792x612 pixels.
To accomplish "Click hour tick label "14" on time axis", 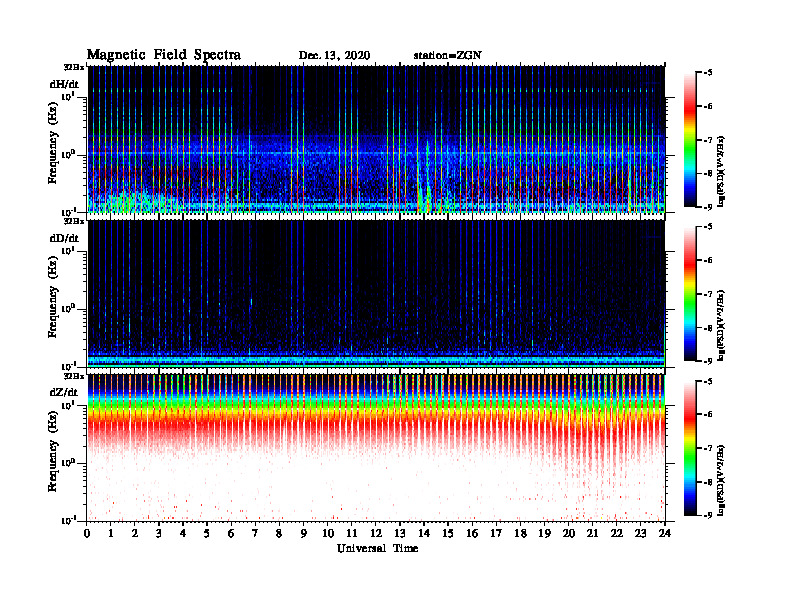I will click(424, 534).
